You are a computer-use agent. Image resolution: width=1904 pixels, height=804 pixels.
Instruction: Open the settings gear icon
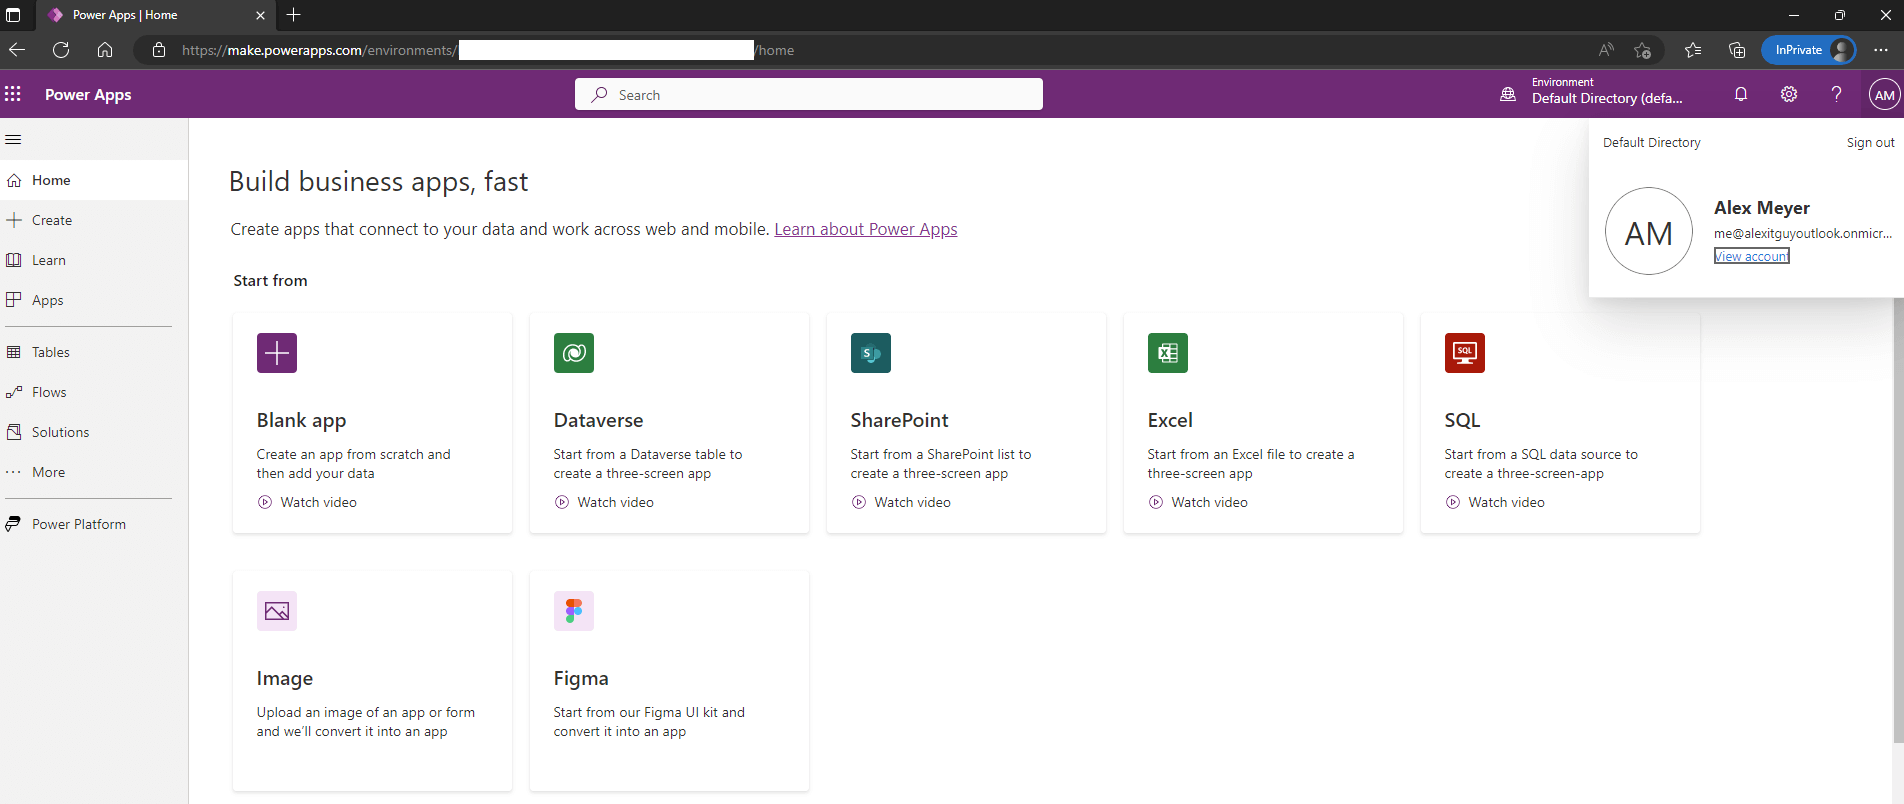[x=1789, y=94]
